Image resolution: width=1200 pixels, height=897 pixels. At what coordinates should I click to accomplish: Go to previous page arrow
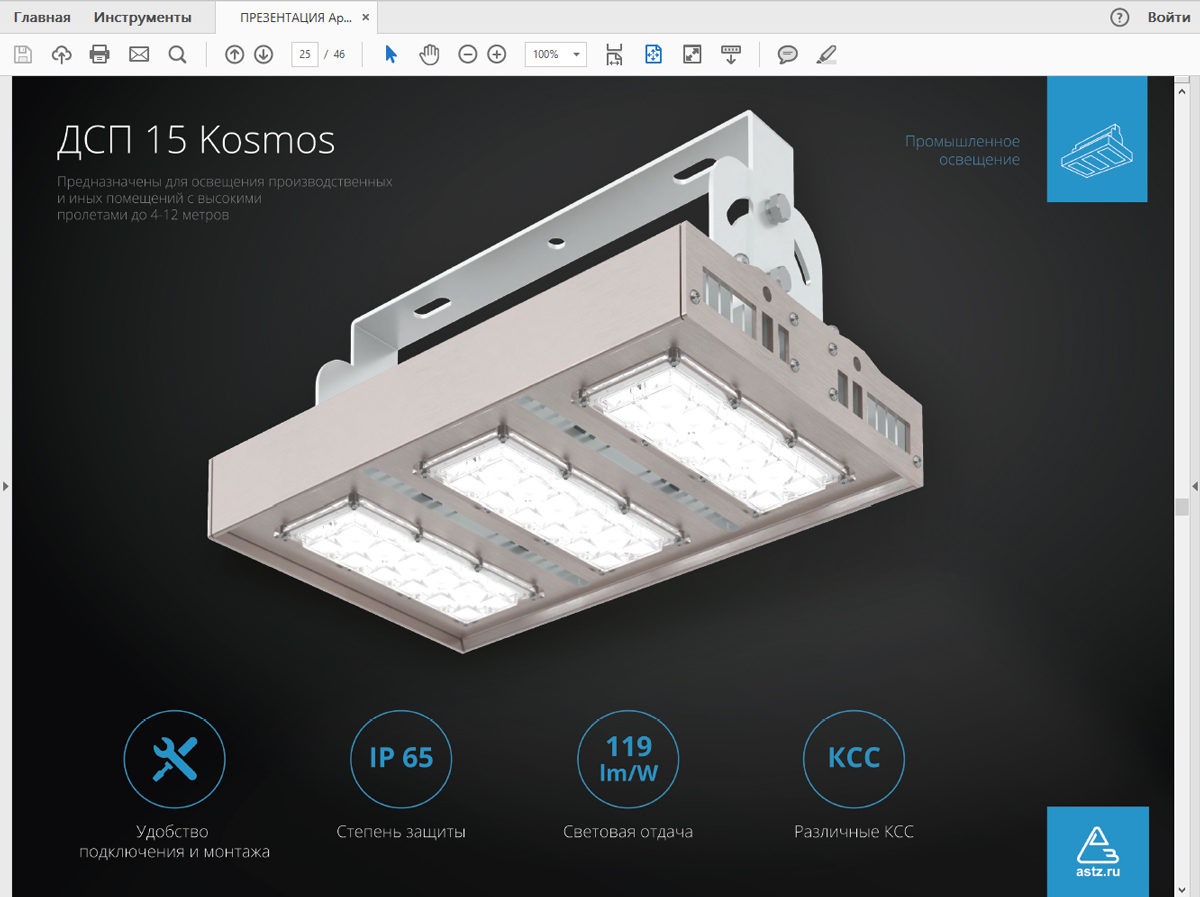coord(234,55)
